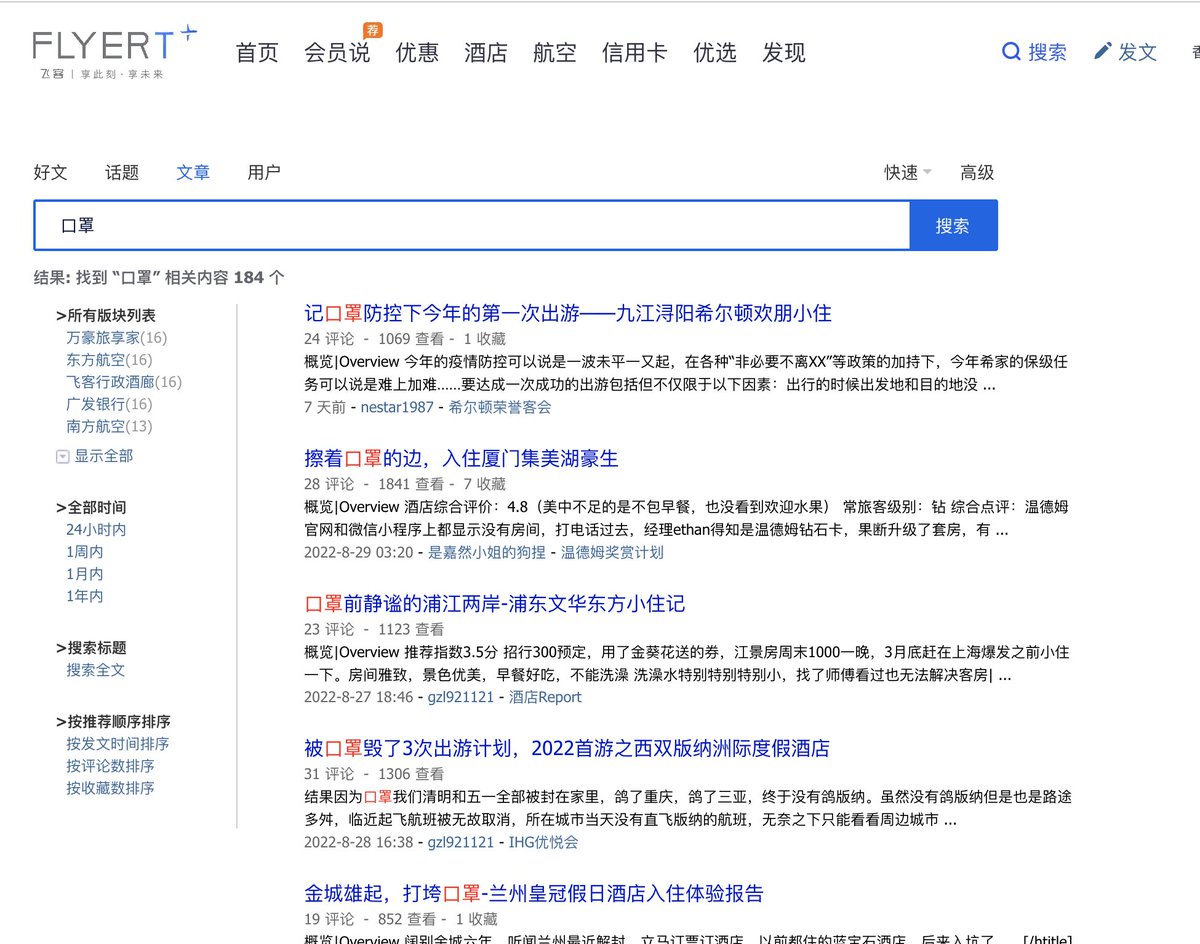
Task: Switch to the 用户 tab
Action: coord(264,172)
